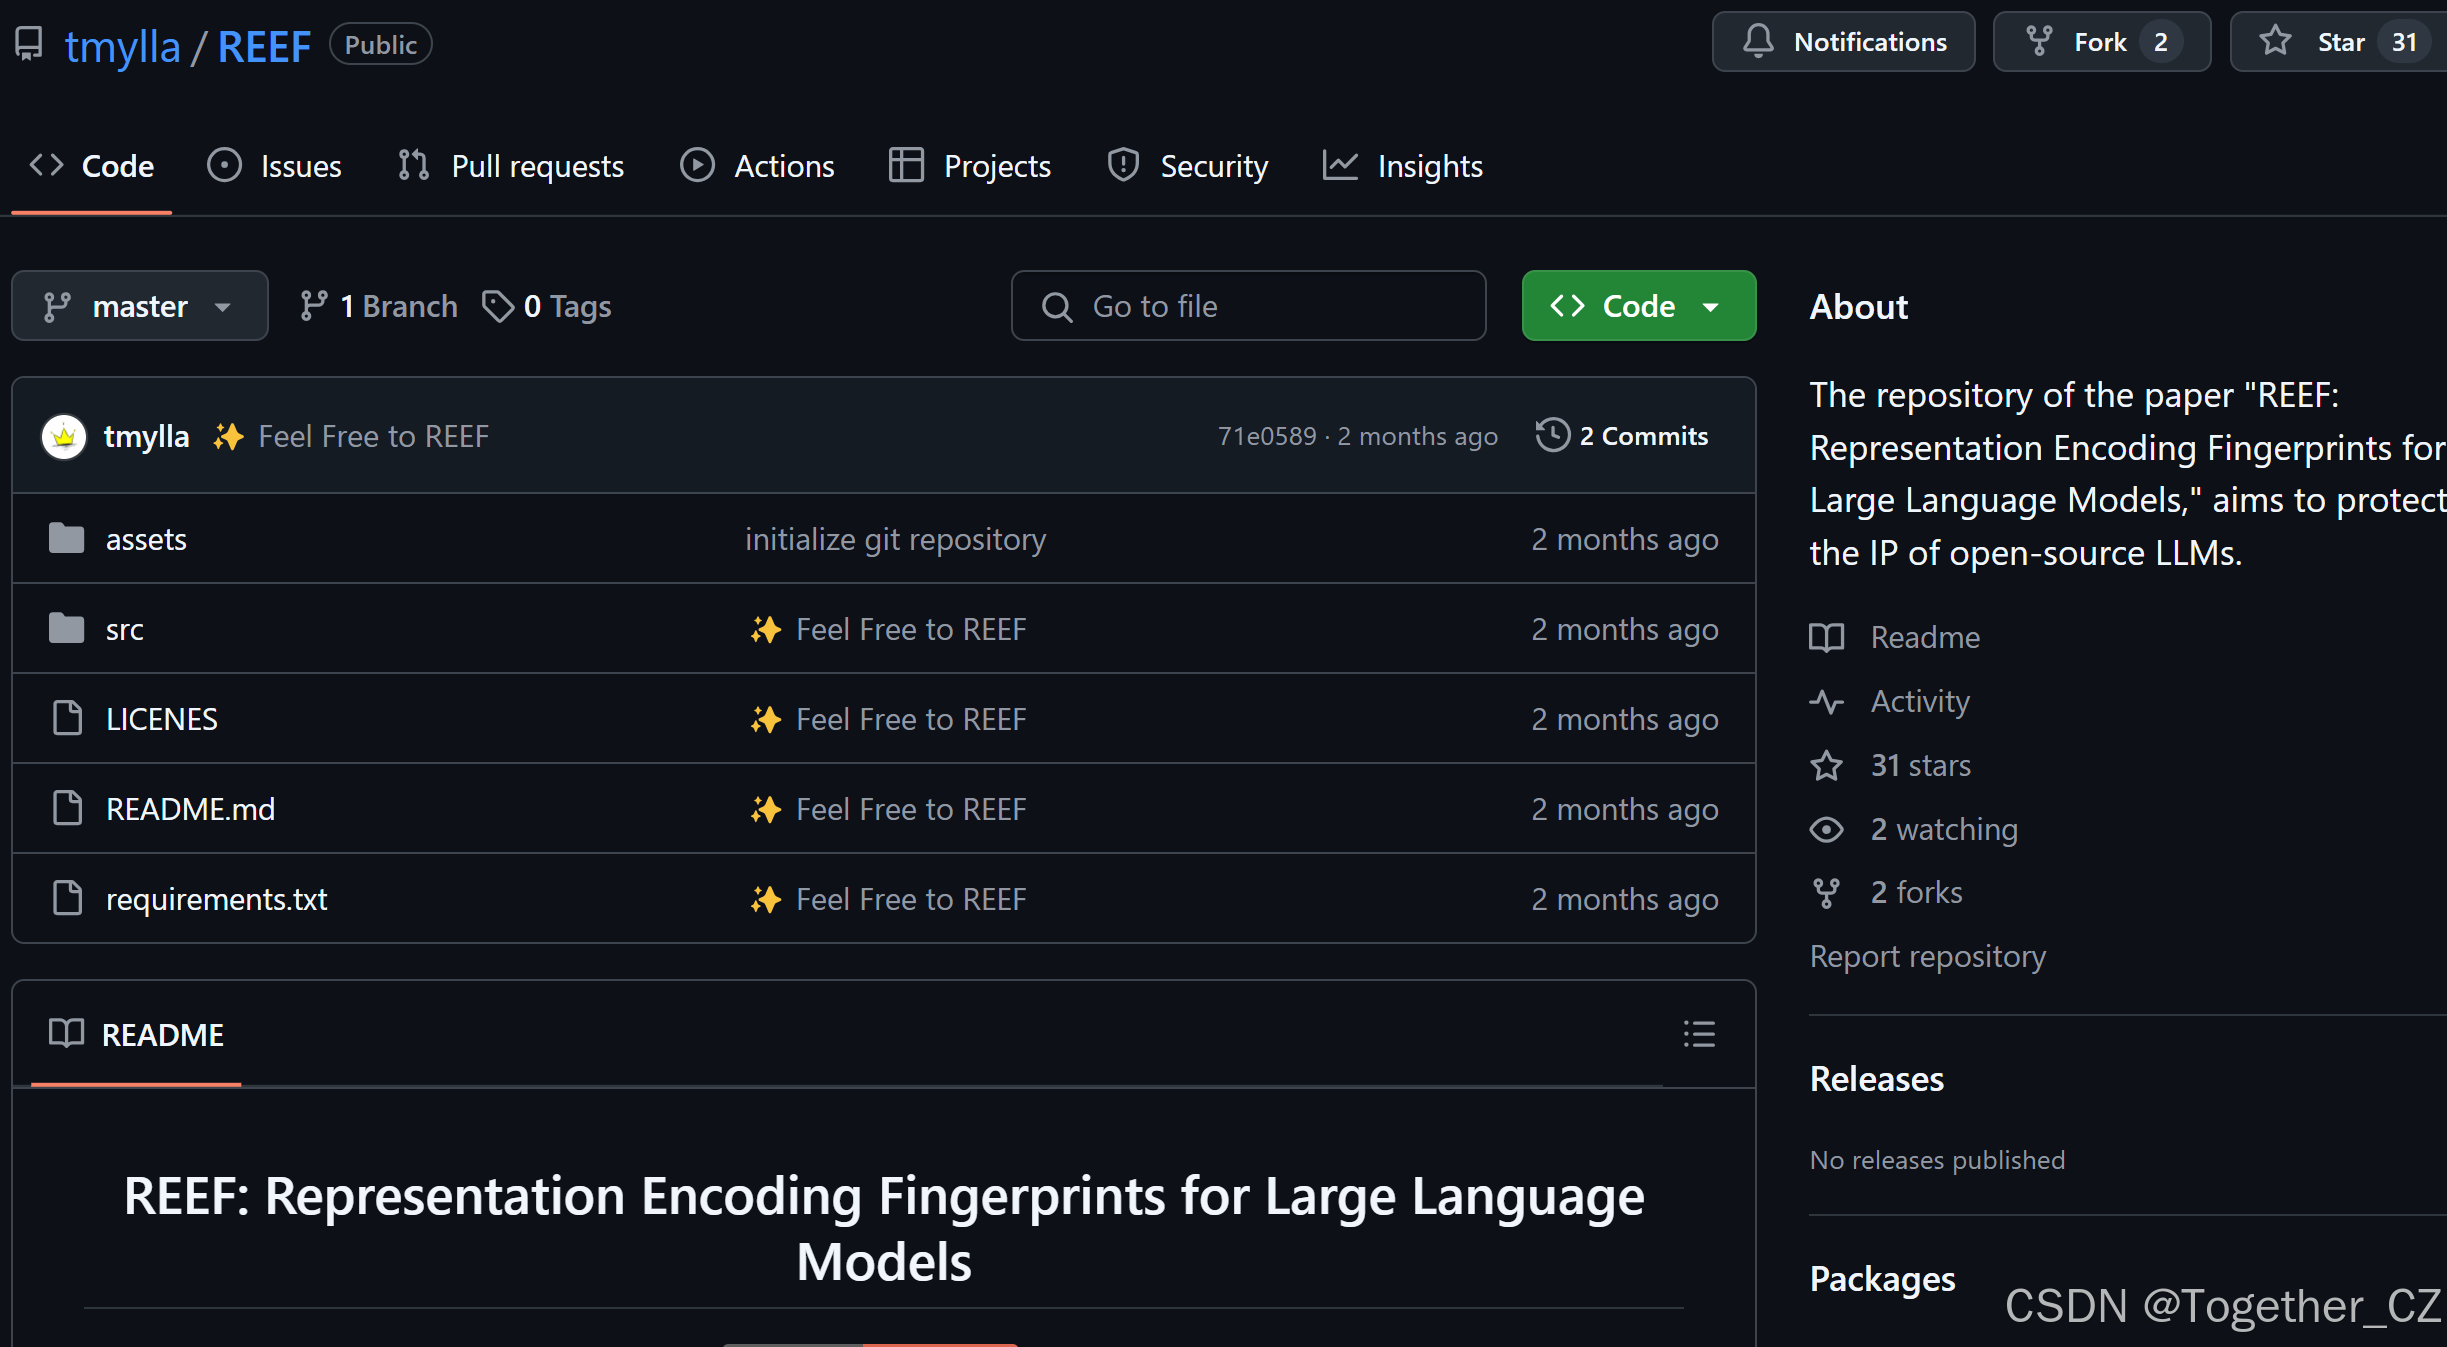Image resolution: width=2447 pixels, height=1347 pixels.
Task: Expand the green Code dropdown
Action: [x=1637, y=305]
